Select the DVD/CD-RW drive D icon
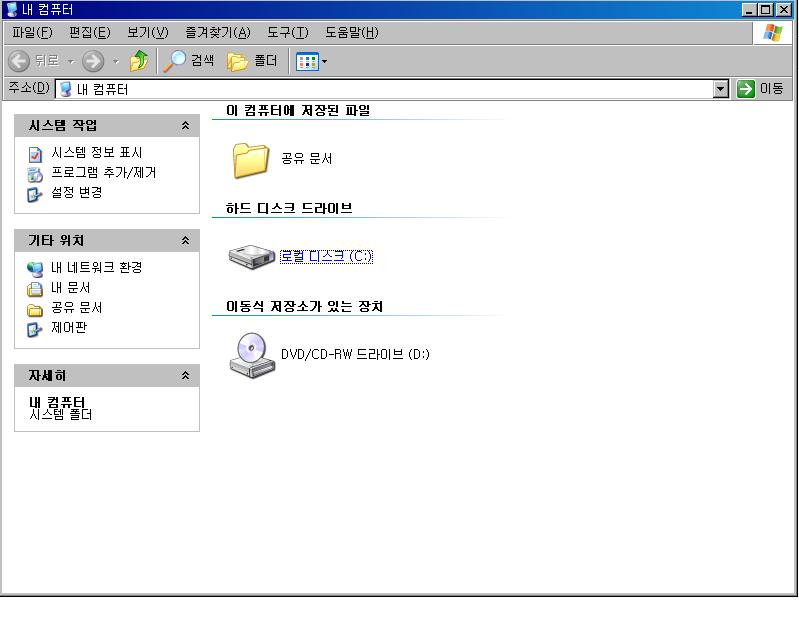The height and width of the screenshot is (623, 799). coord(252,356)
